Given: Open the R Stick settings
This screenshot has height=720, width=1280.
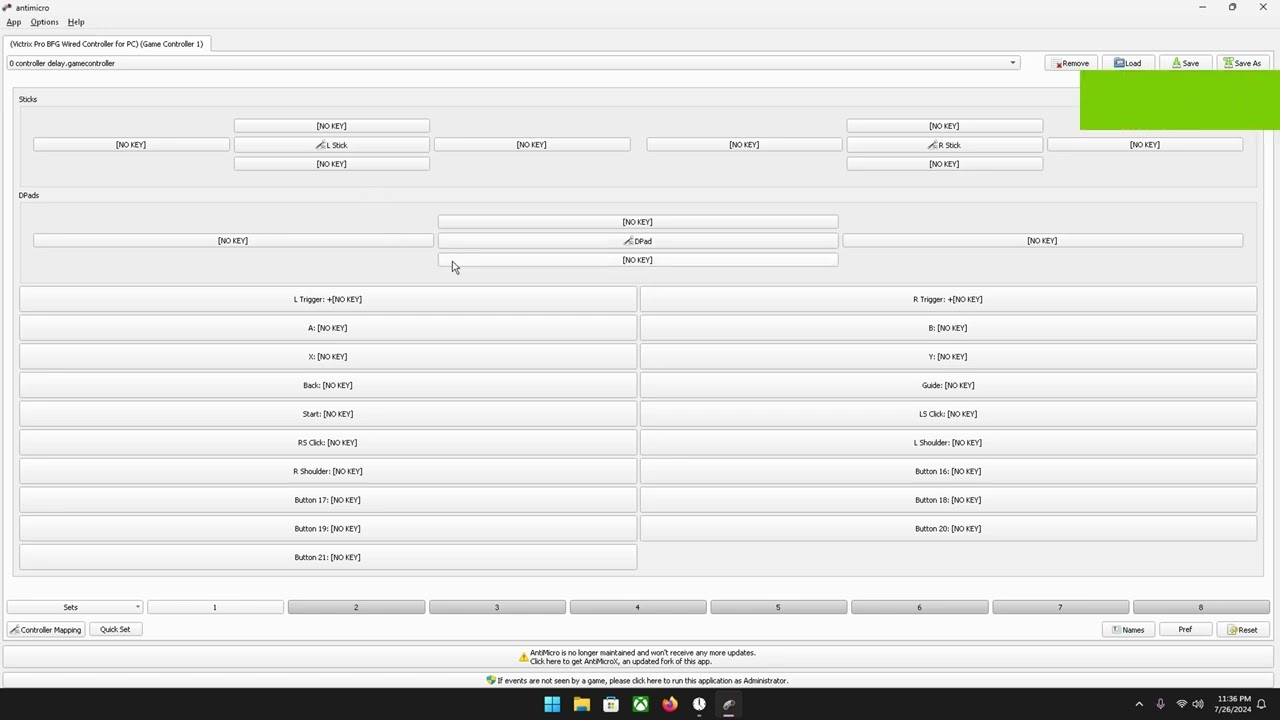Looking at the screenshot, I should click(945, 145).
